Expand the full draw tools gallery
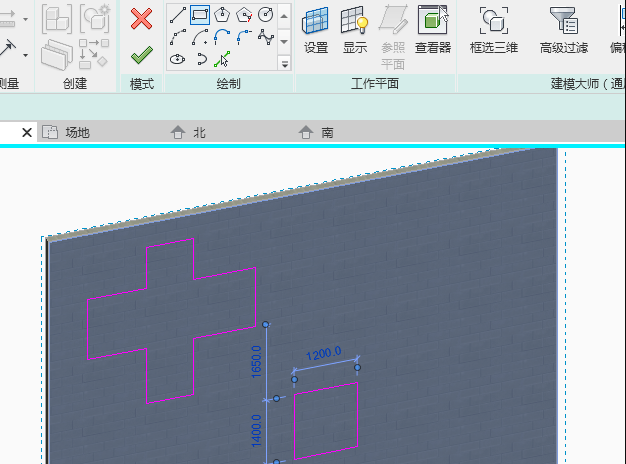This screenshot has width=626, height=464. [285, 64]
